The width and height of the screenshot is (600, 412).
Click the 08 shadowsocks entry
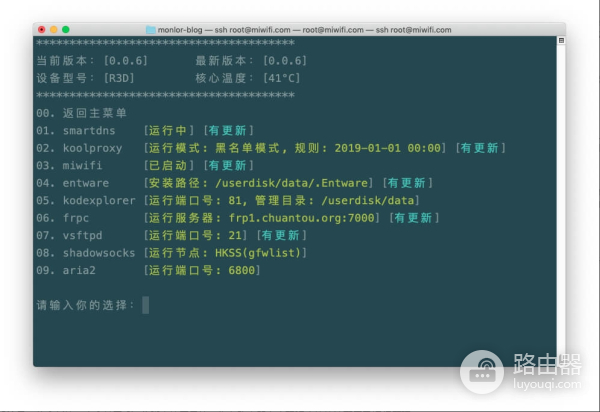coord(88,252)
